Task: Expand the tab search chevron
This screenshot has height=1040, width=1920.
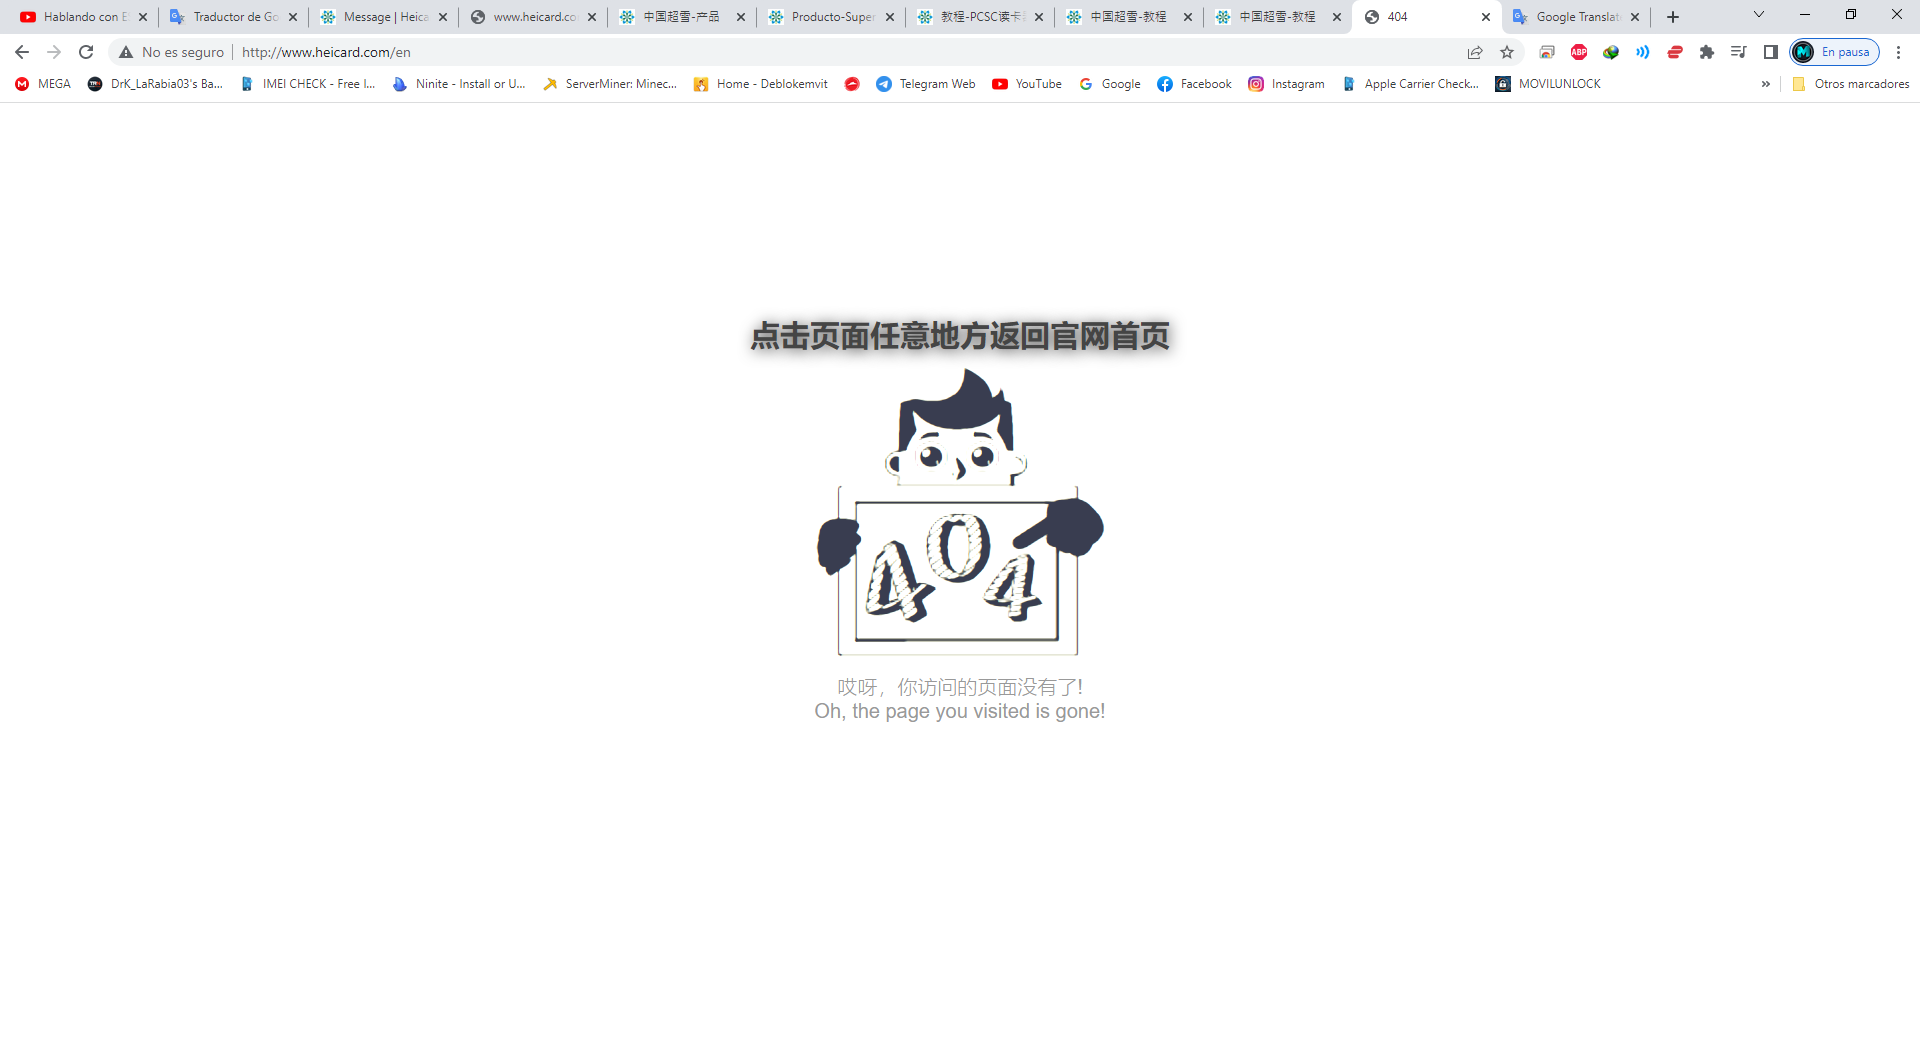Action: click(1759, 15)
